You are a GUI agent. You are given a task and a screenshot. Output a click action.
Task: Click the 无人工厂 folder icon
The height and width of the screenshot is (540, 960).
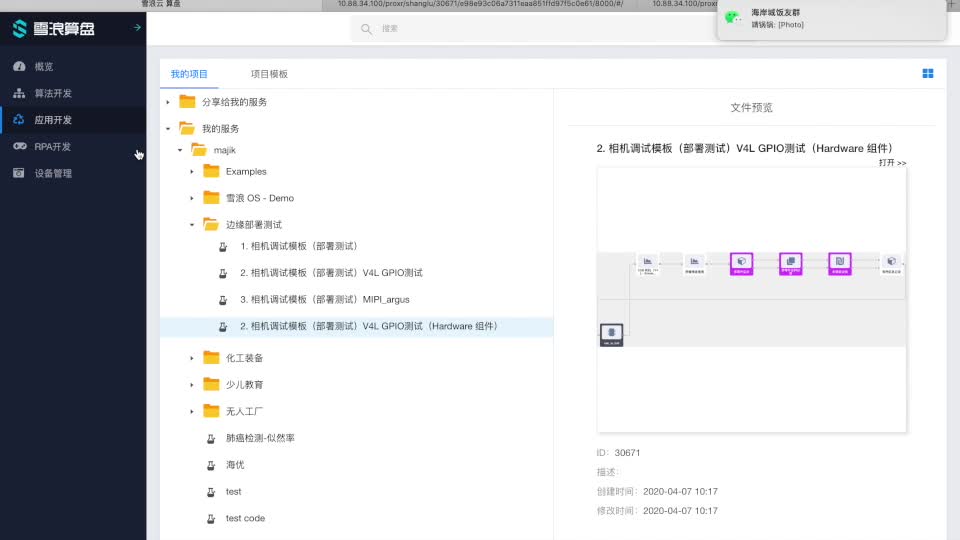(x=211, y=411)
